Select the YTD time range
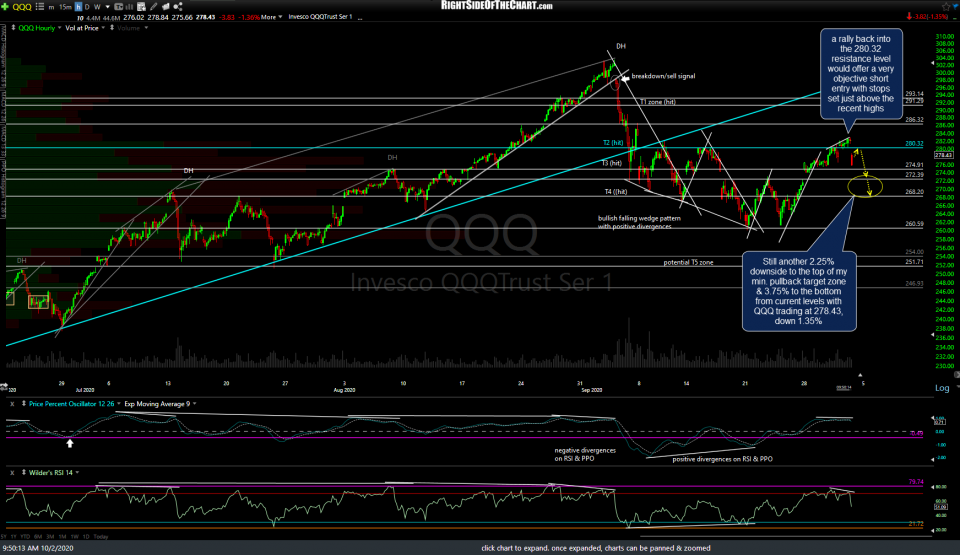 [x=25, y=537]
